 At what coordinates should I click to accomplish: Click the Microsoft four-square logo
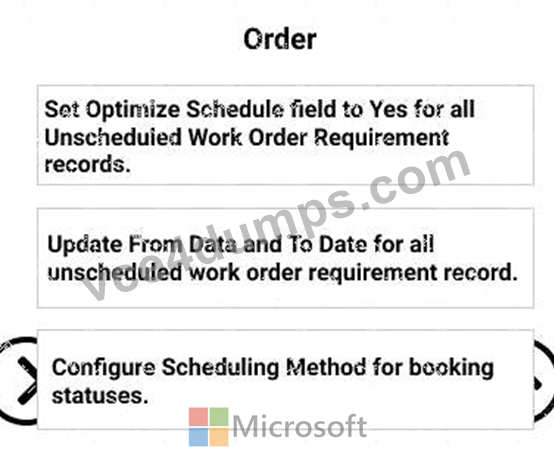tap(208, 427)
